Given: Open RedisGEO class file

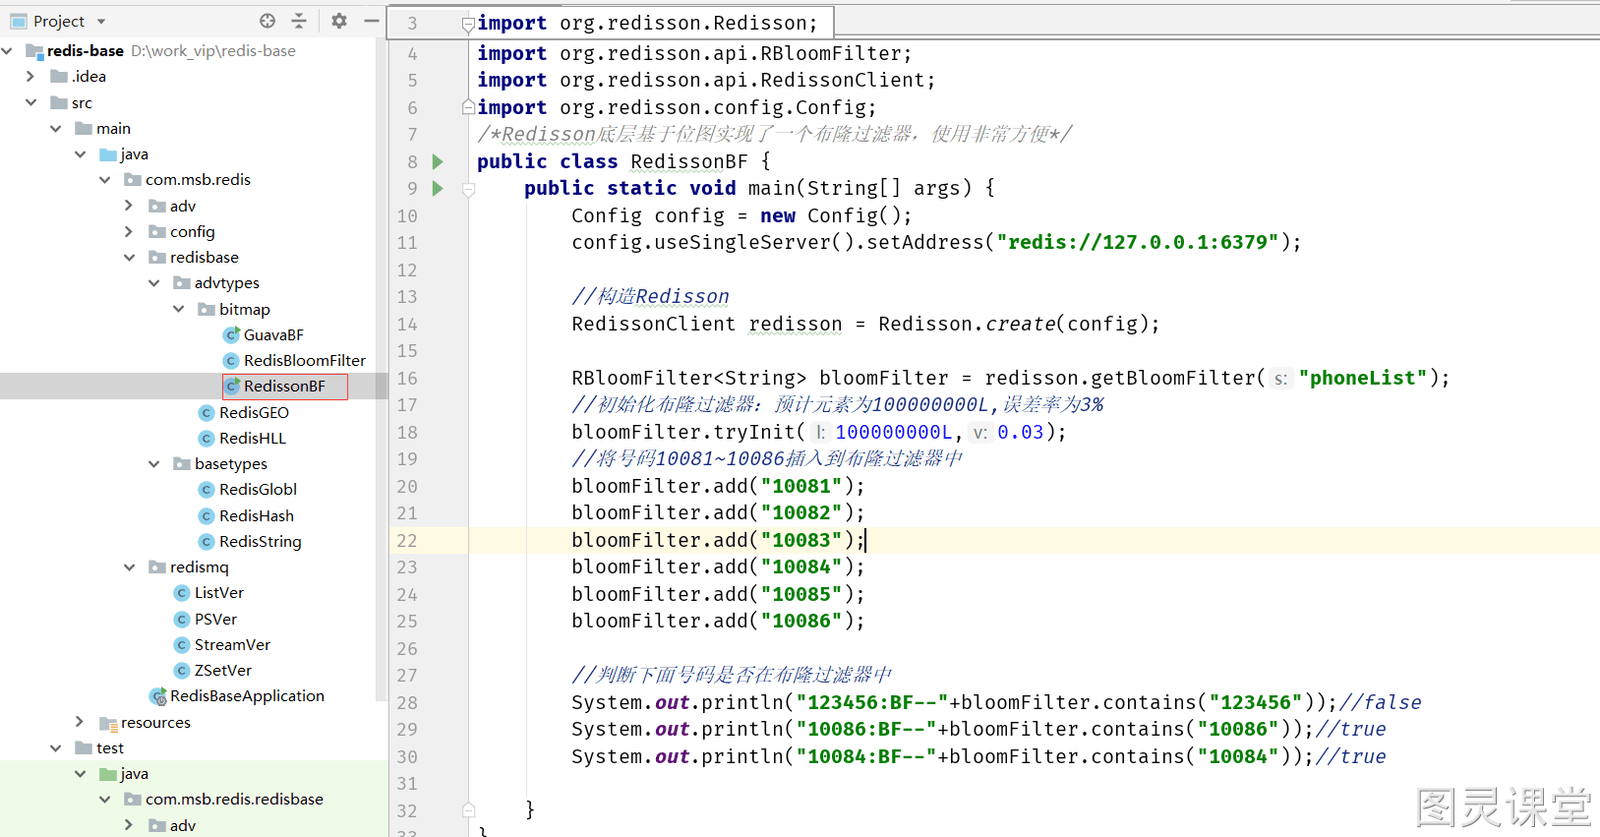Looking at the screenshot, I should click(253, 412).
